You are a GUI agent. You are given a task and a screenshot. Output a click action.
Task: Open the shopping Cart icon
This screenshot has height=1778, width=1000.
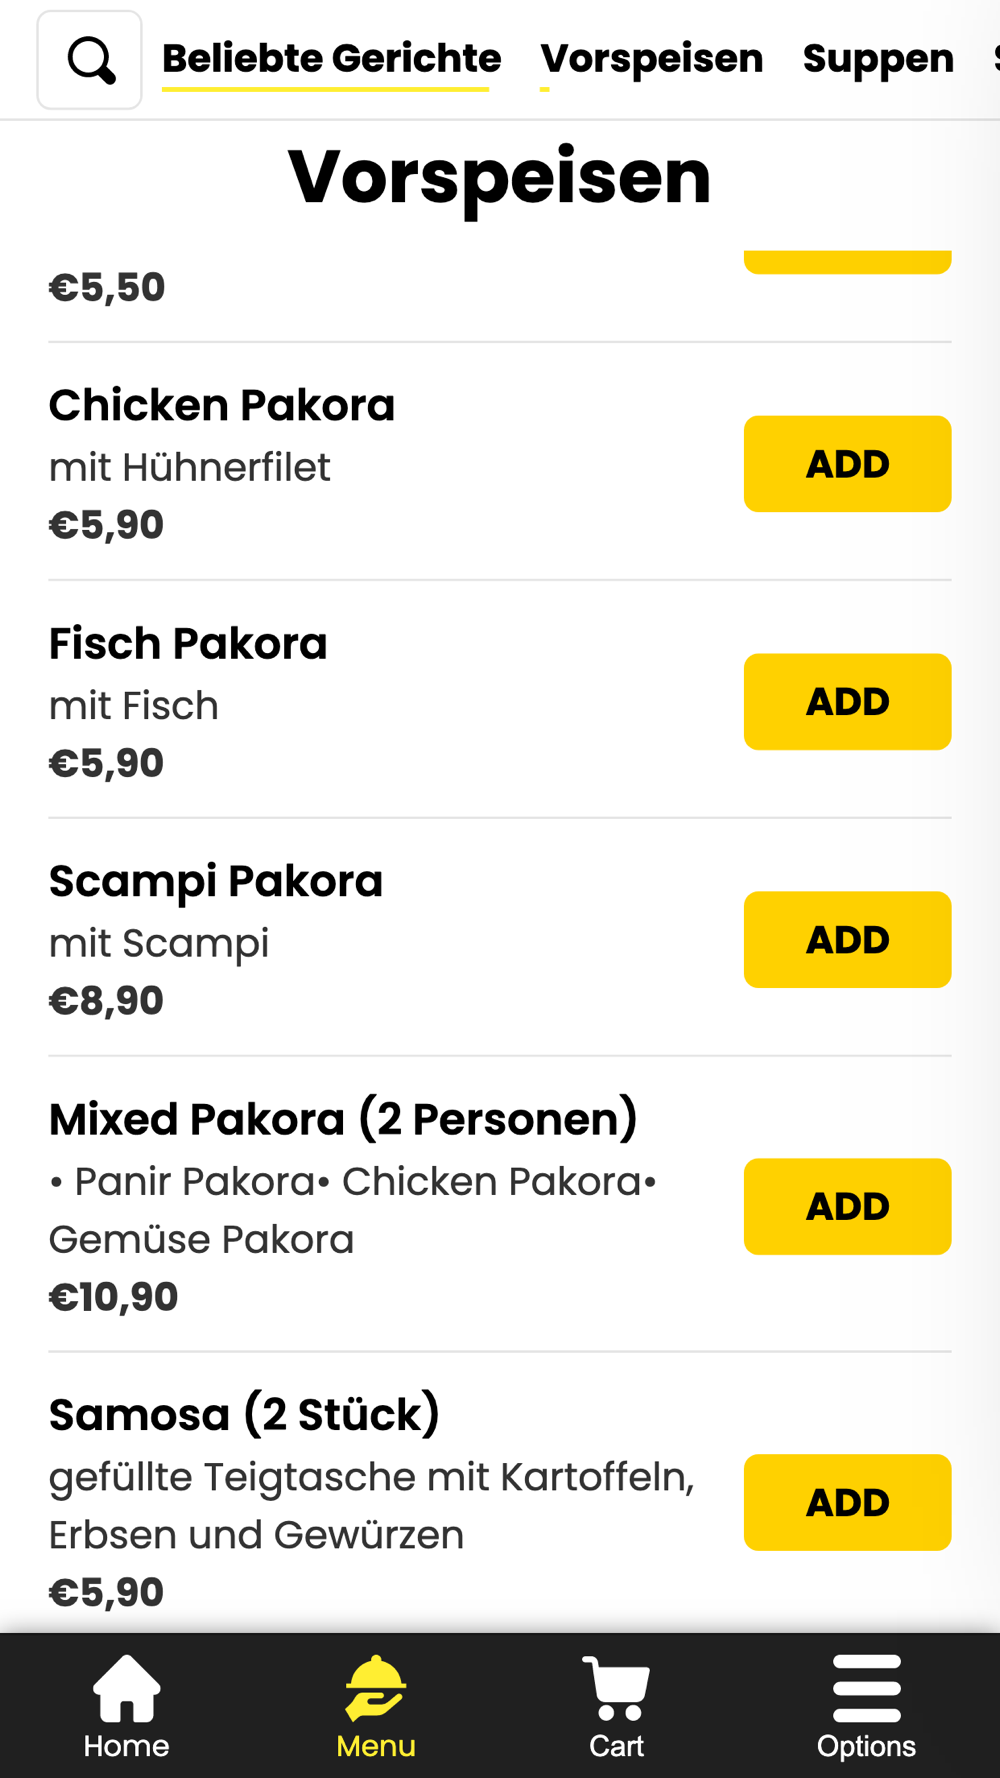[x=617, y=1688]
